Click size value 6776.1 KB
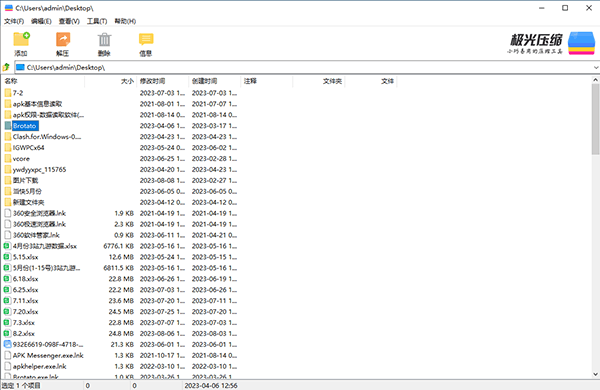 click(119, 246)
